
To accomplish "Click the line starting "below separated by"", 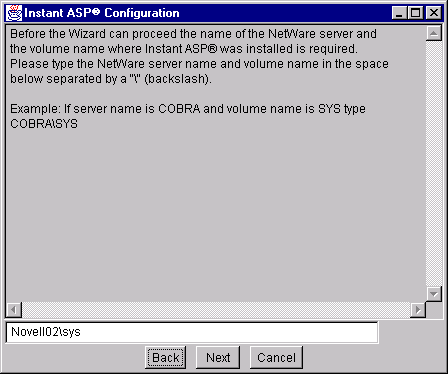I will [x=111, y=79].
